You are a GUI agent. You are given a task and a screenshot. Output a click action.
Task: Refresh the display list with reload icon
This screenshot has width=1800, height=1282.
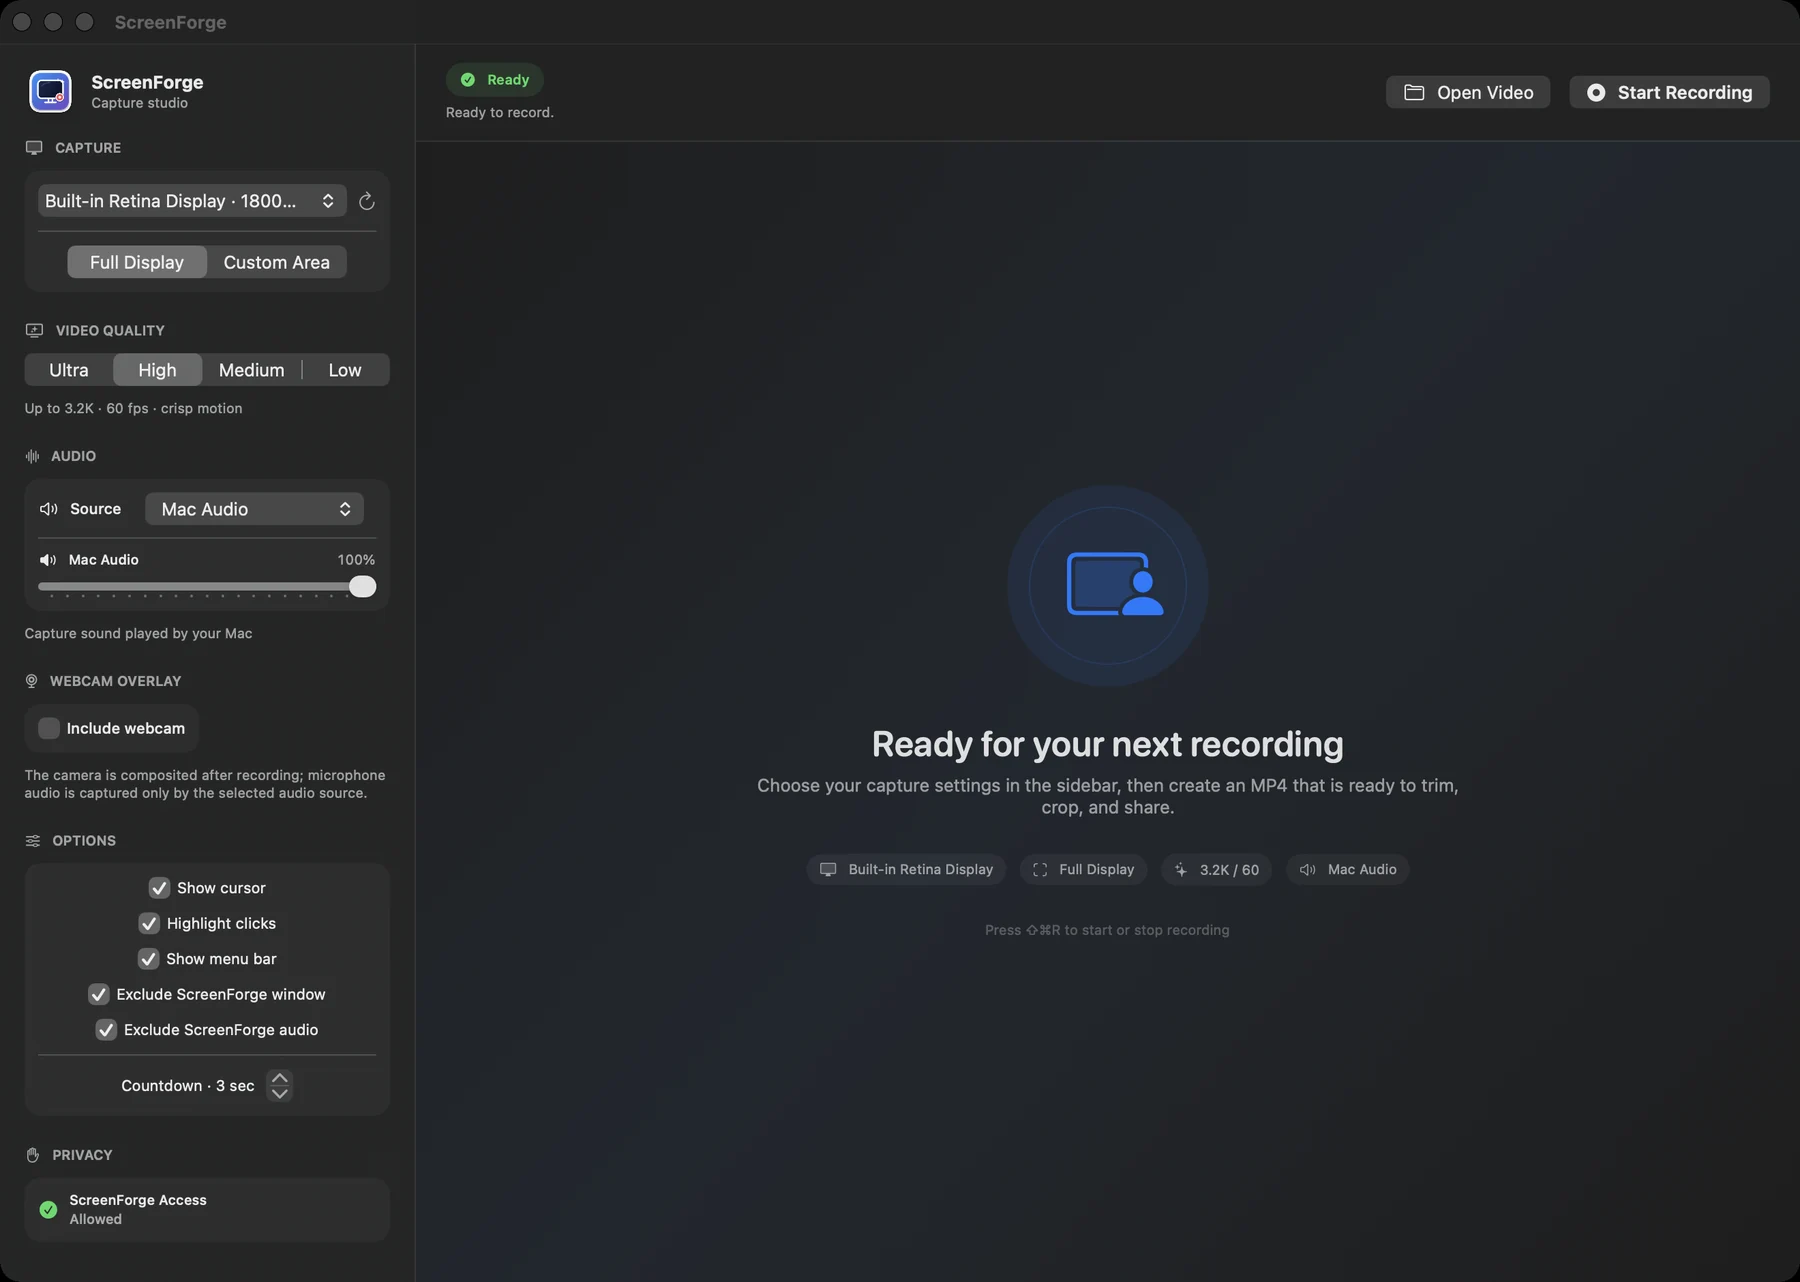point(367,201)
